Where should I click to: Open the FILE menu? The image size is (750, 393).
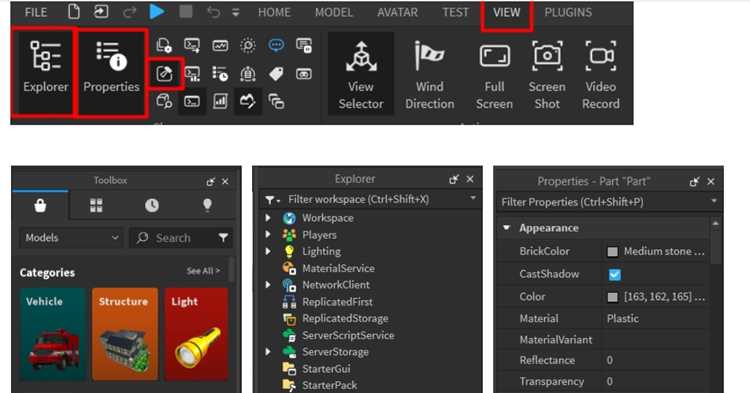click(36, 12)
